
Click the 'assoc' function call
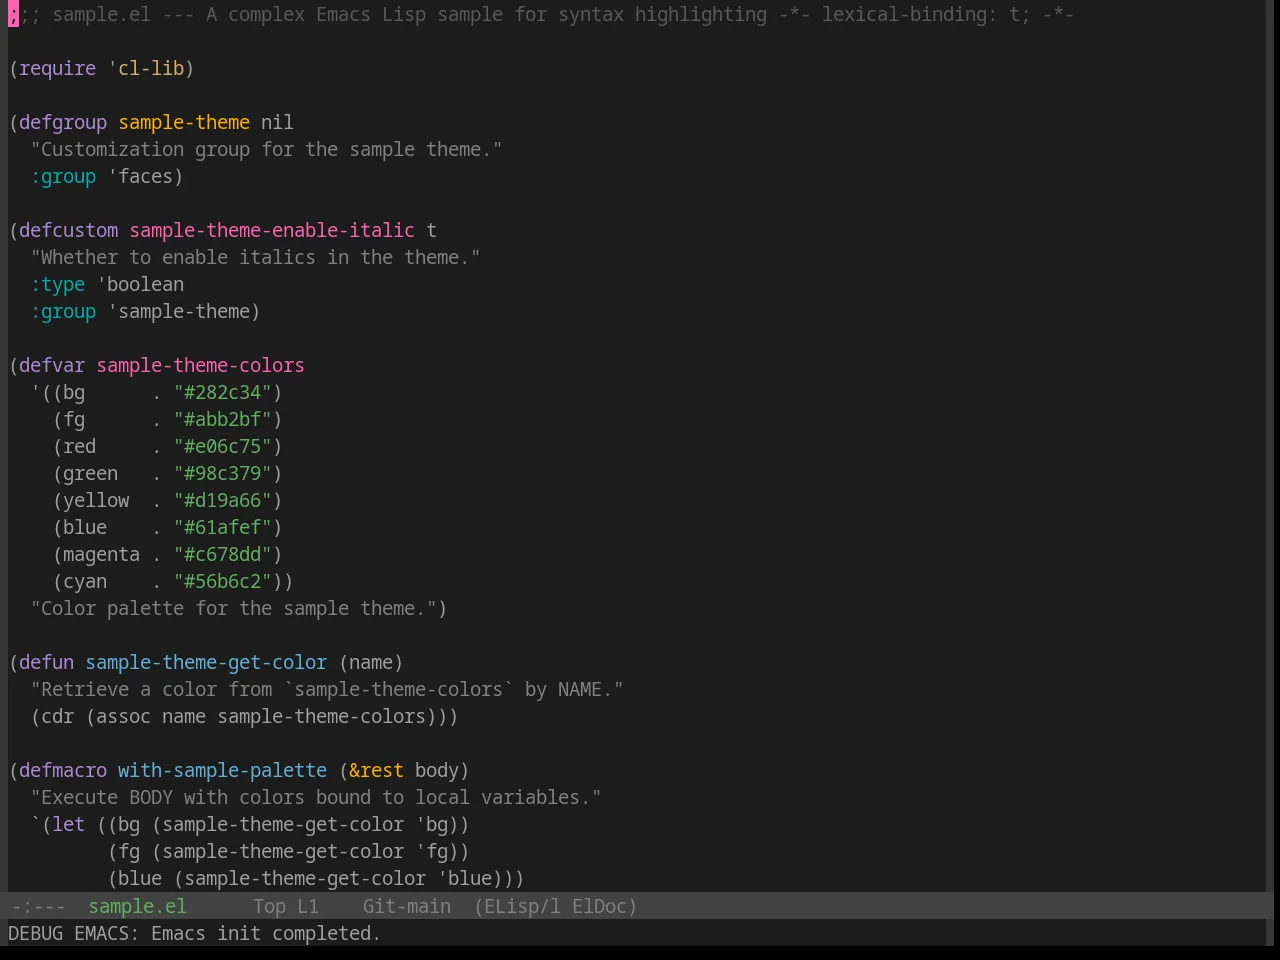click(123, 716)
